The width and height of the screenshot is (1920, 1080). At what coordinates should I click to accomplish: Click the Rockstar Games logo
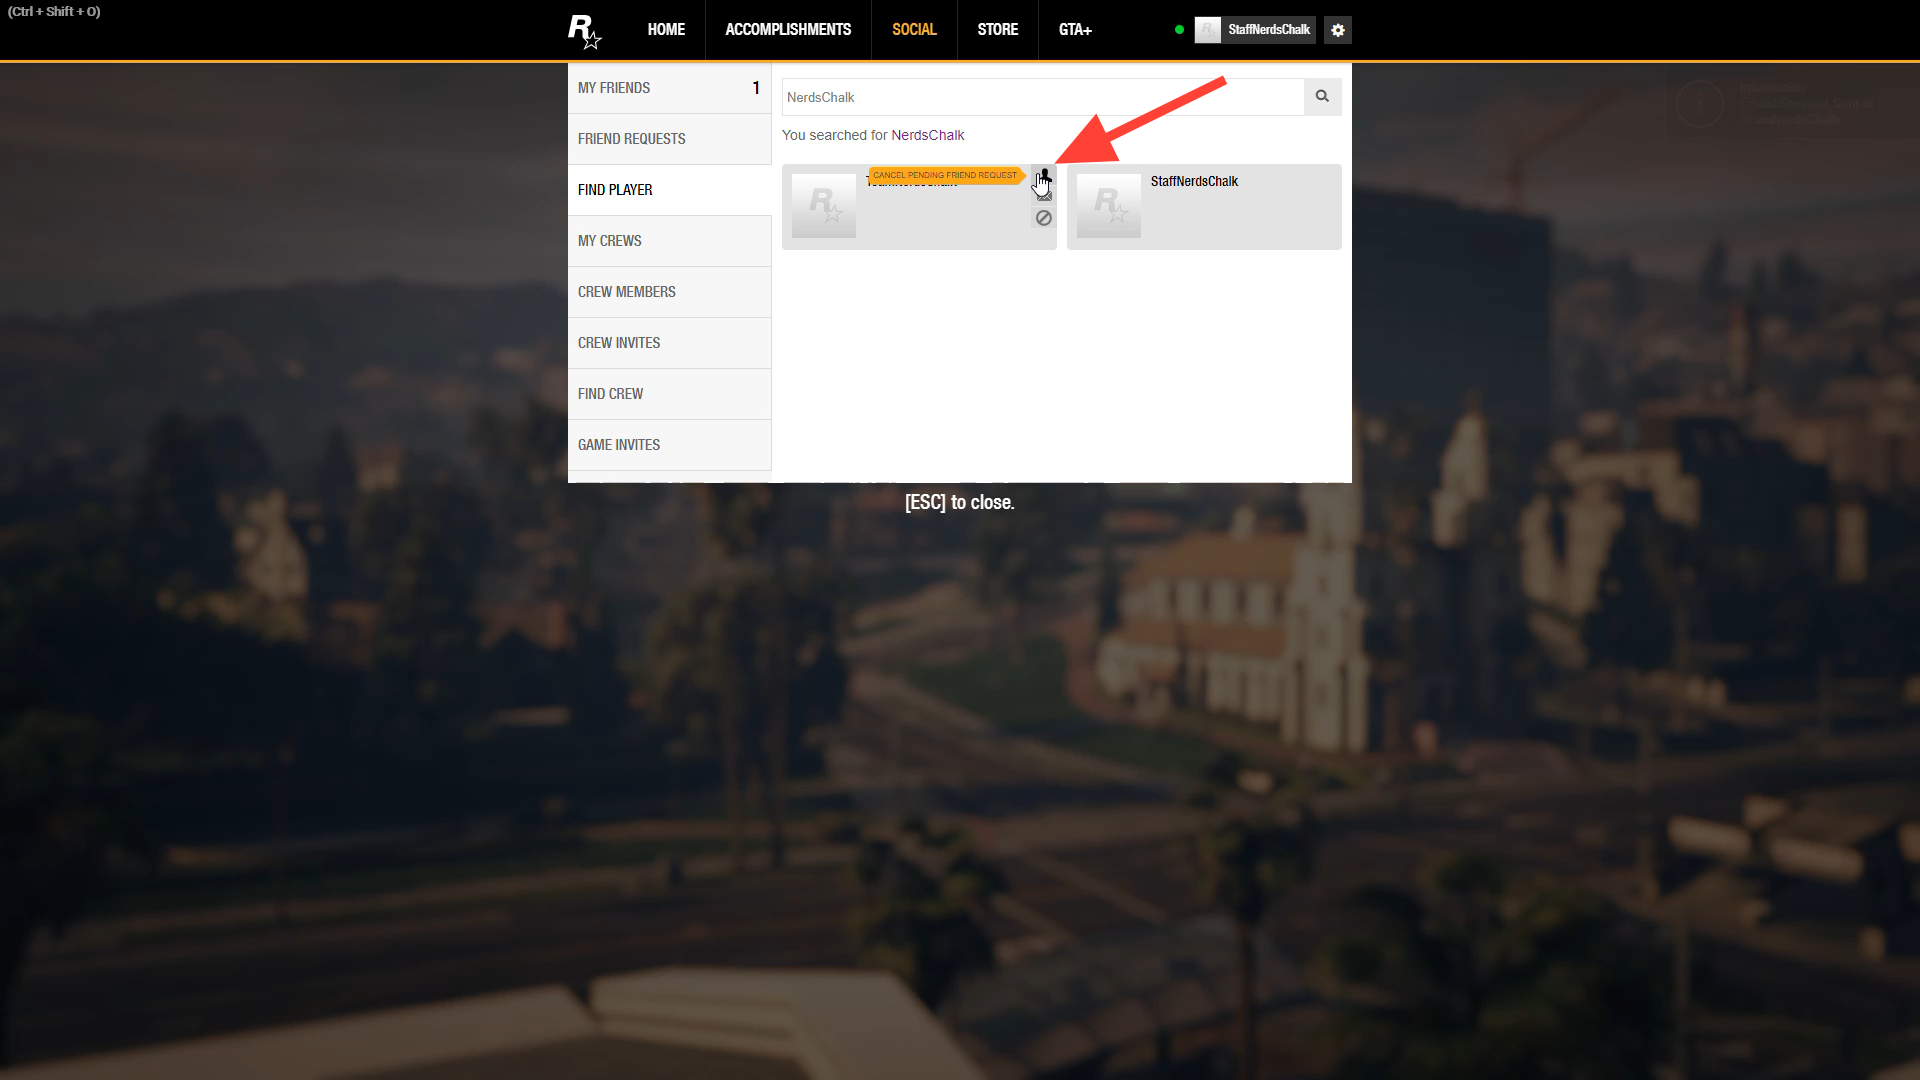584,30
